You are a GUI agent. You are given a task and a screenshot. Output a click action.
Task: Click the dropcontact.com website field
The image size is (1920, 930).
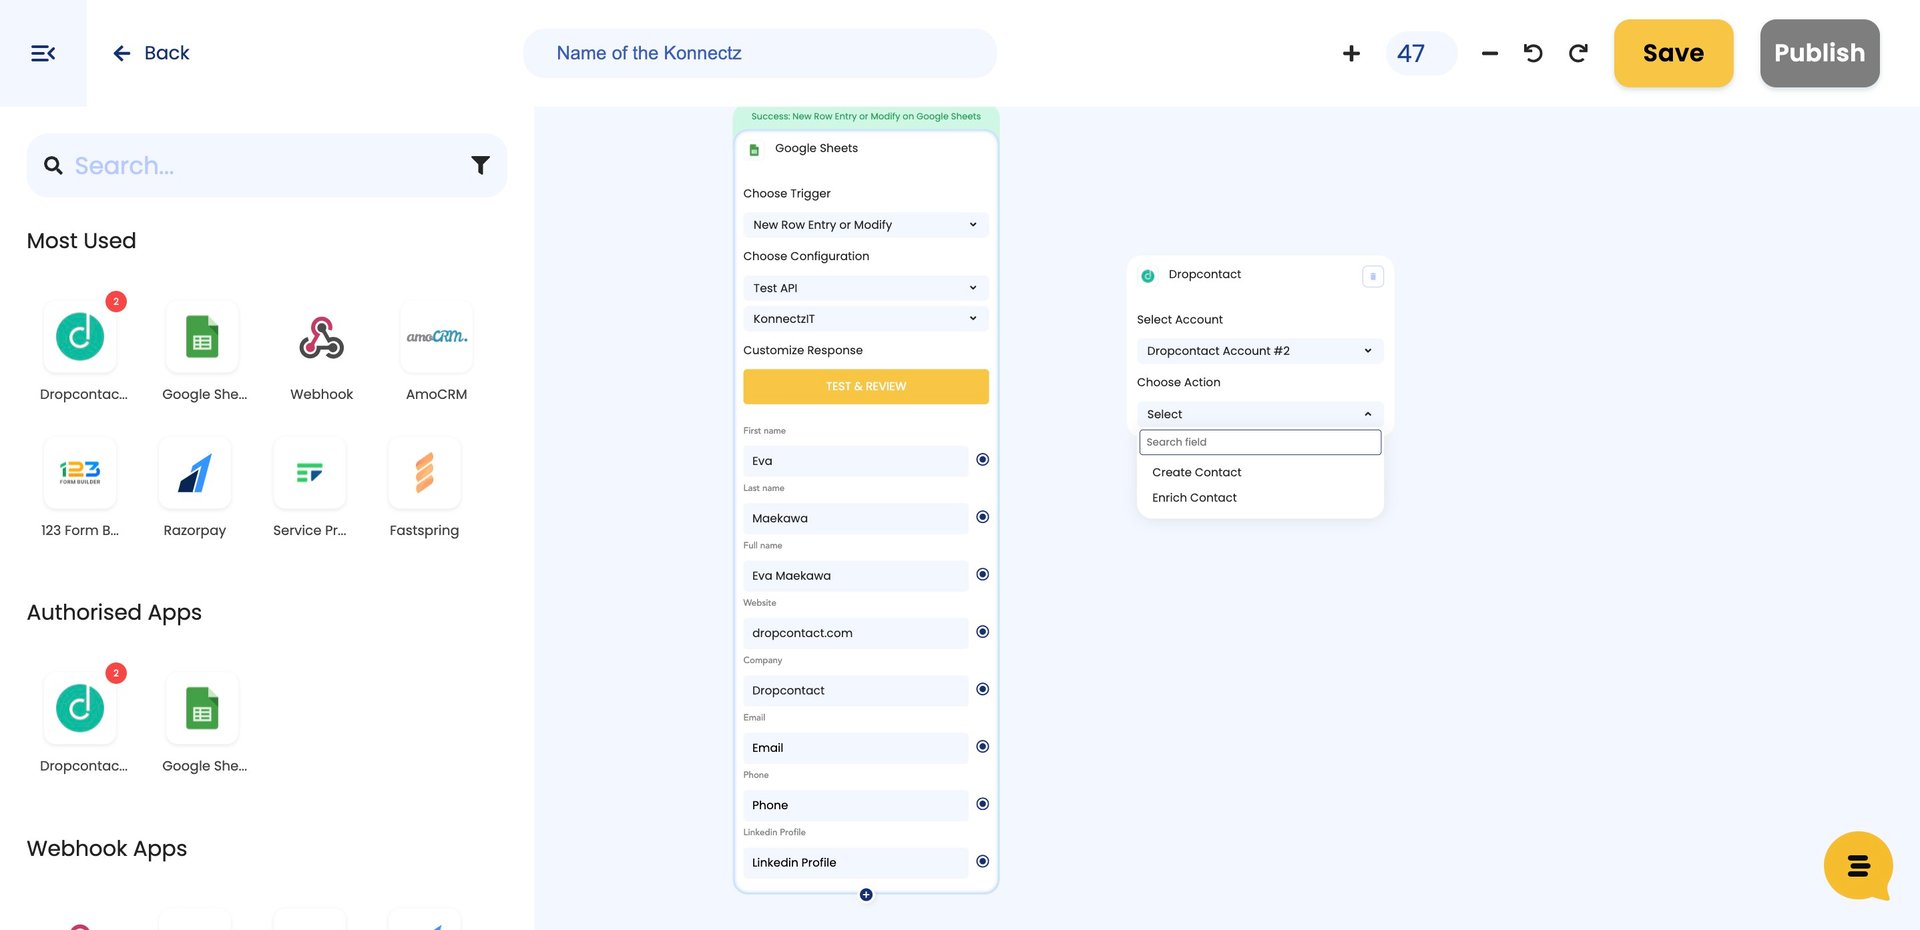(856, 633)
